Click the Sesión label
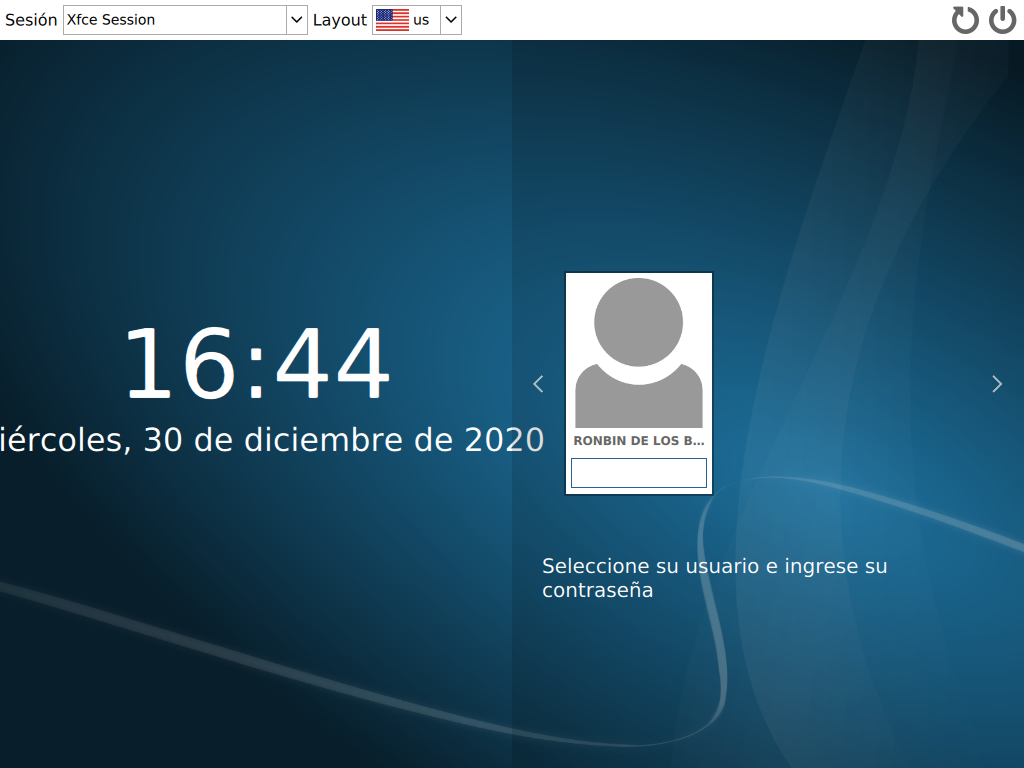 pyautogui.click(x=31, y=20)
